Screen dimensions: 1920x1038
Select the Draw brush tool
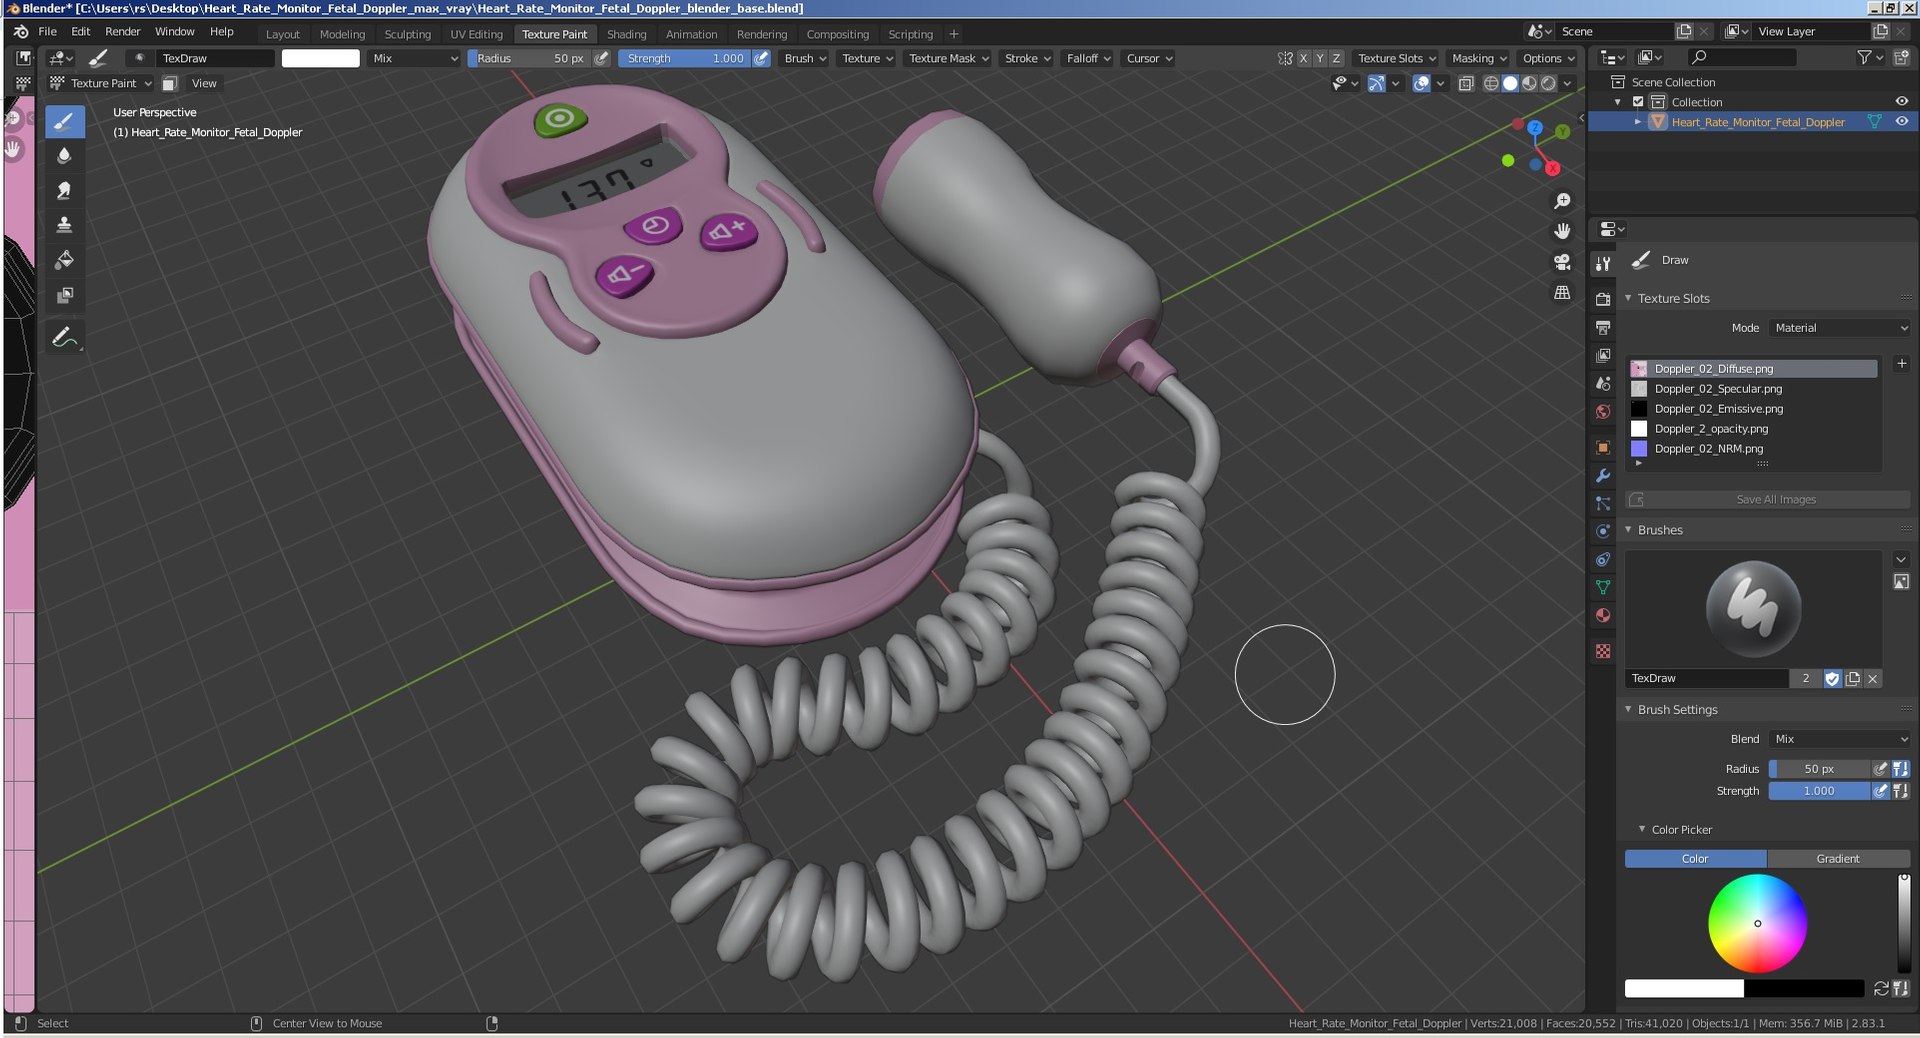click(x=64, y=122)
